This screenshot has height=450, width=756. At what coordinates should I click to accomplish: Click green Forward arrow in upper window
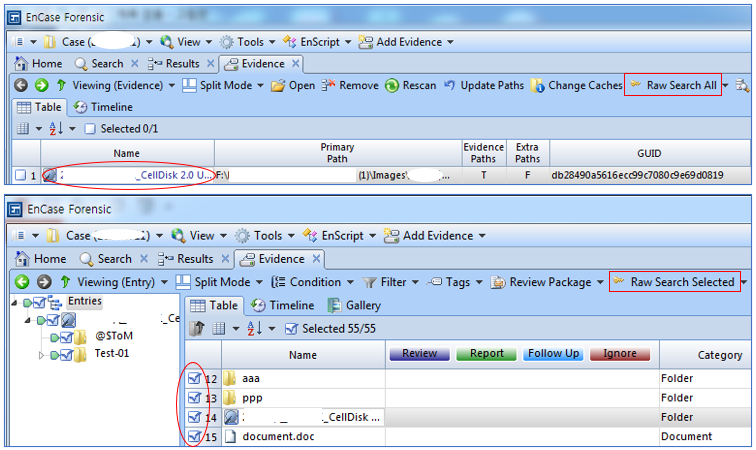(x=41, y=85)
